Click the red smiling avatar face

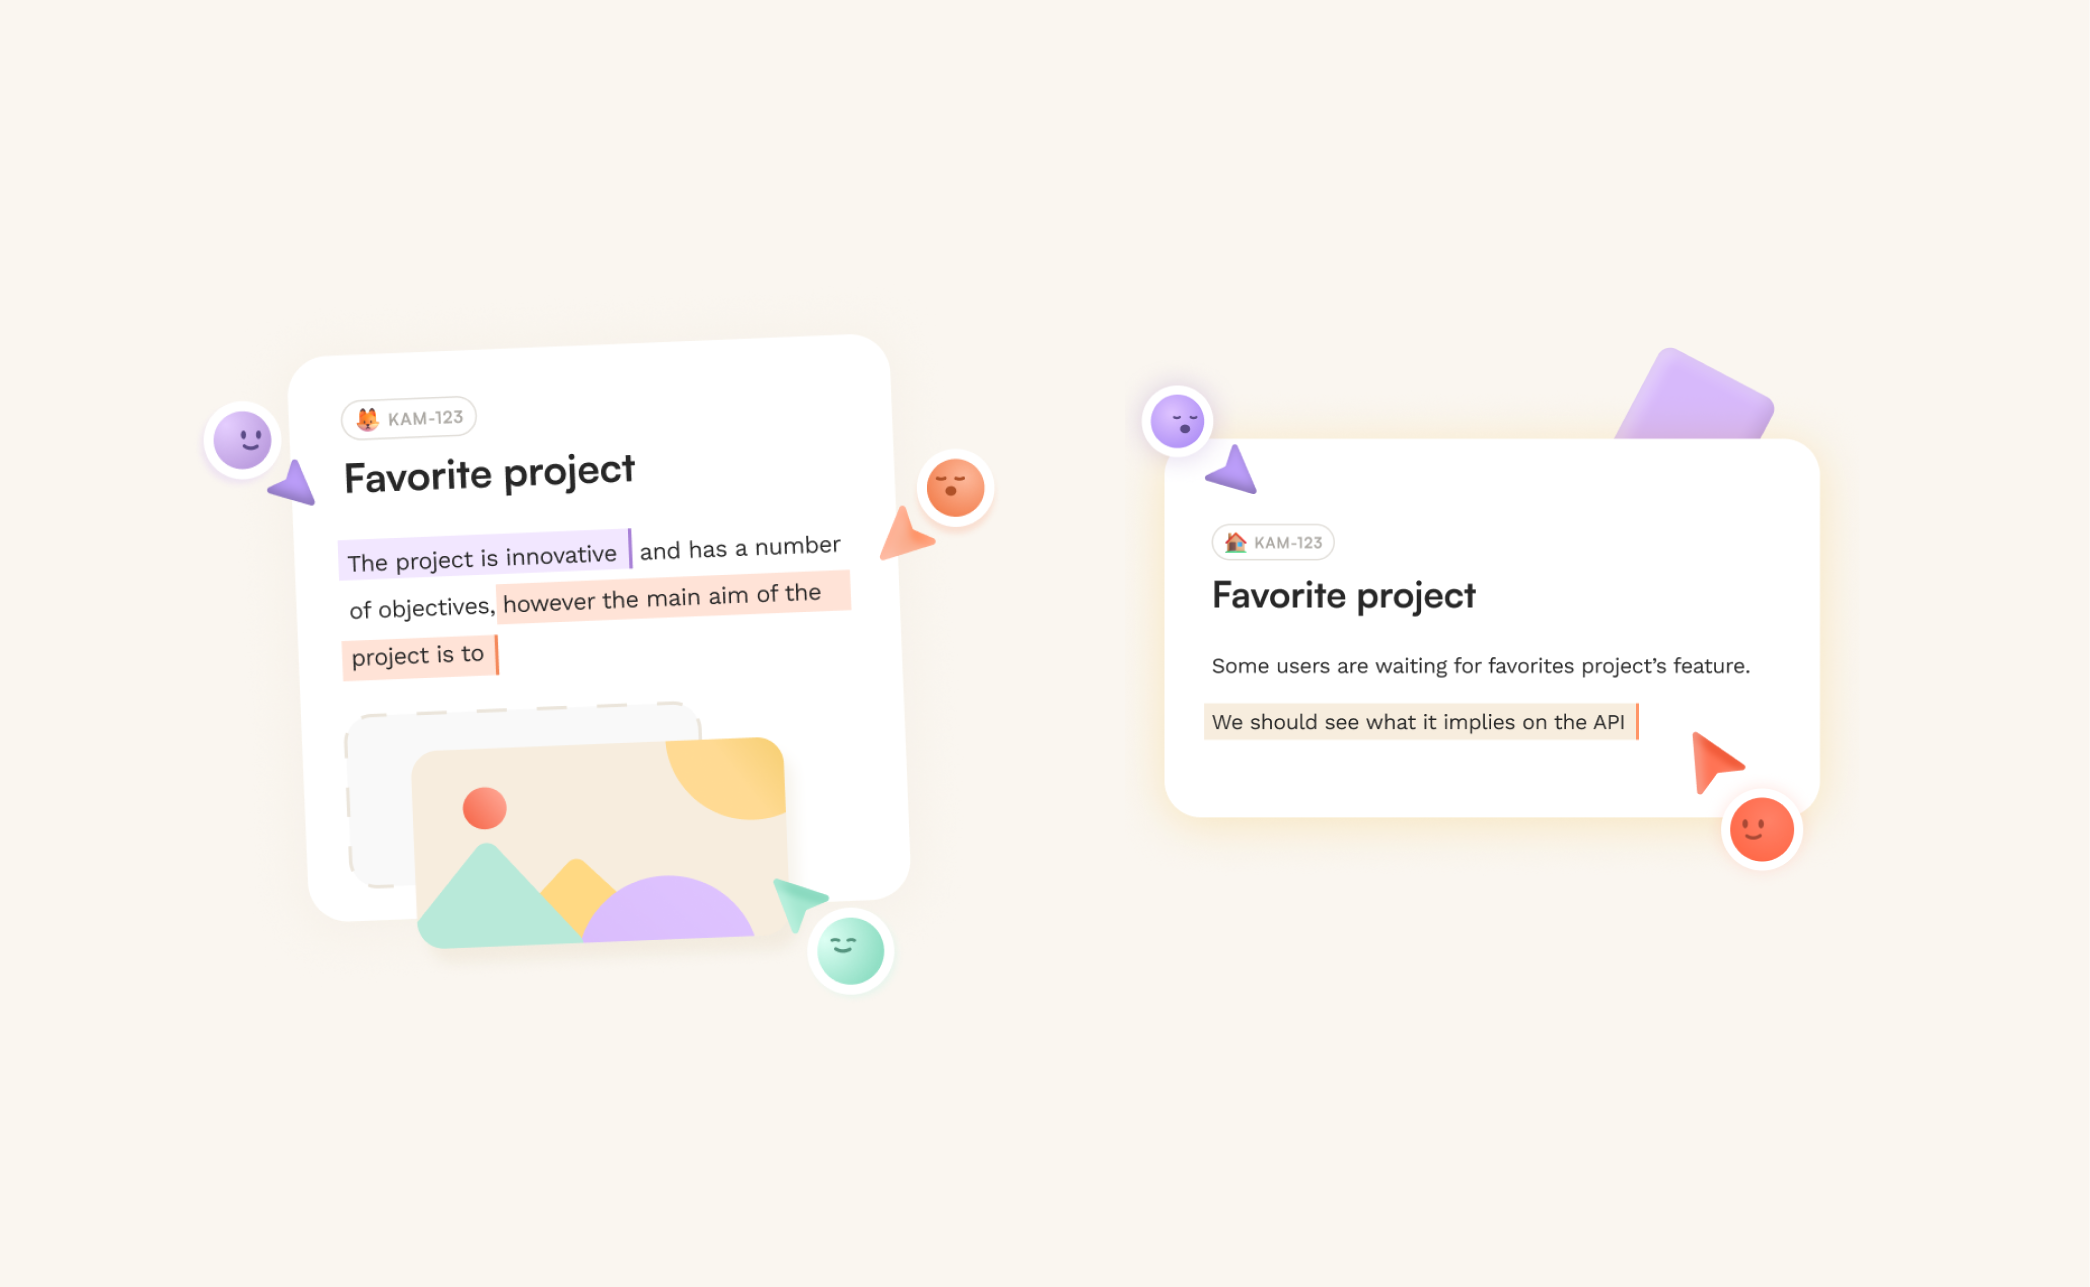click(1761, 829)
